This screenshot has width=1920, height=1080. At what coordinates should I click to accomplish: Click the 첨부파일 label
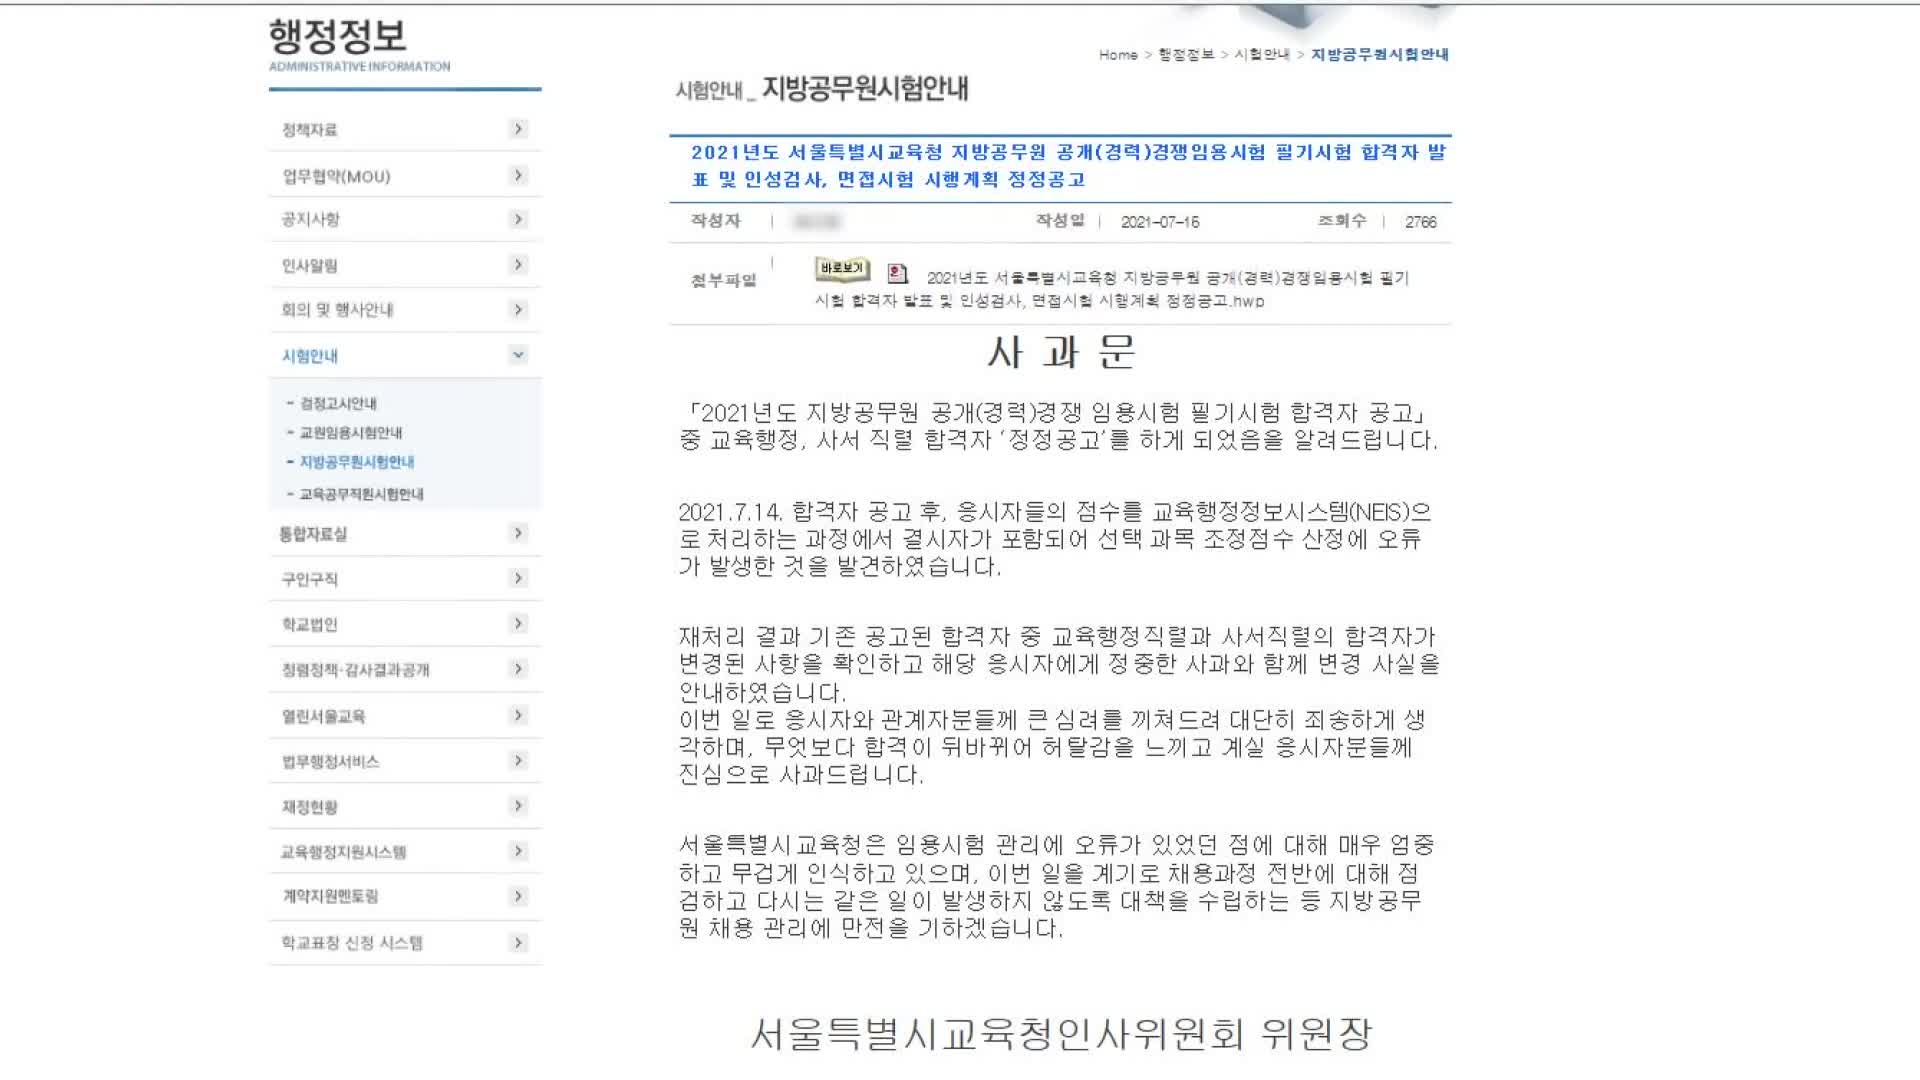[x=723, y=281]
